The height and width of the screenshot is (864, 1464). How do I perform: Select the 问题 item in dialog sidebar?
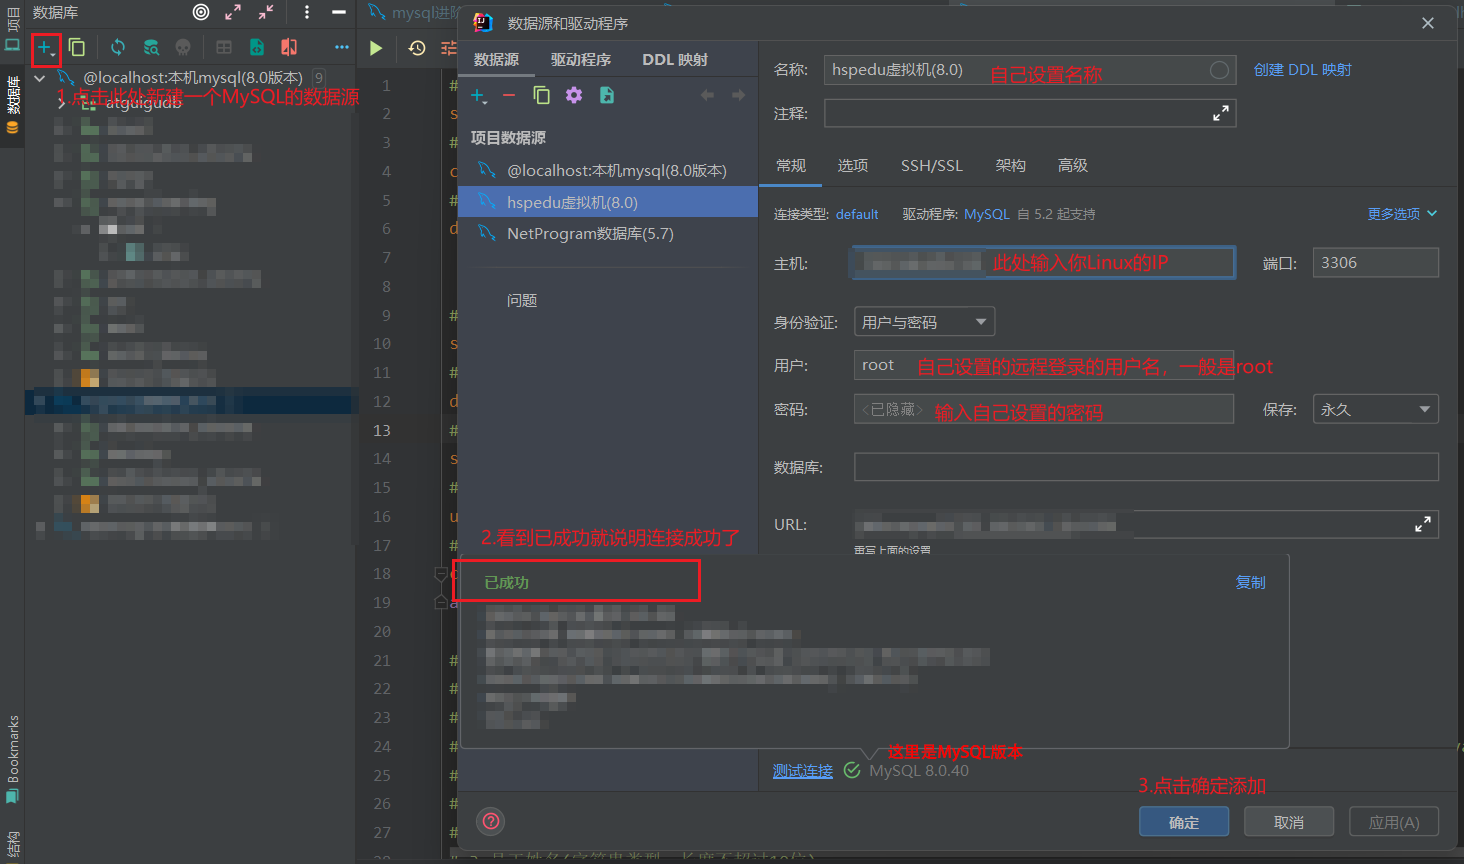(522, 300)
